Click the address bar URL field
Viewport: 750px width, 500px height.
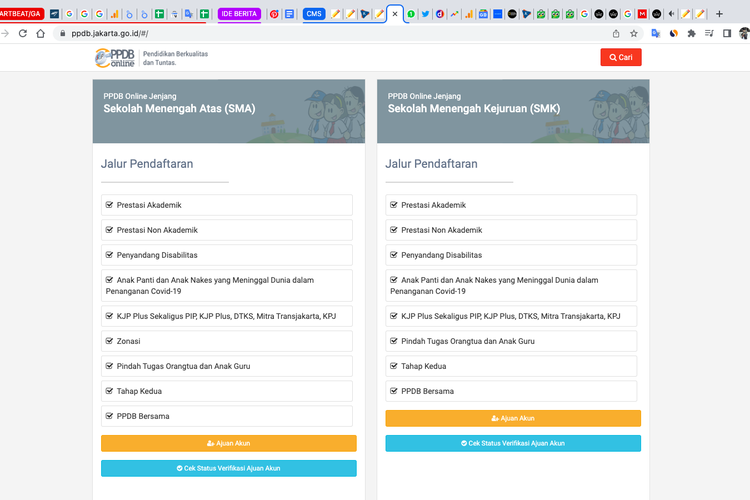(x=300, y=33)
